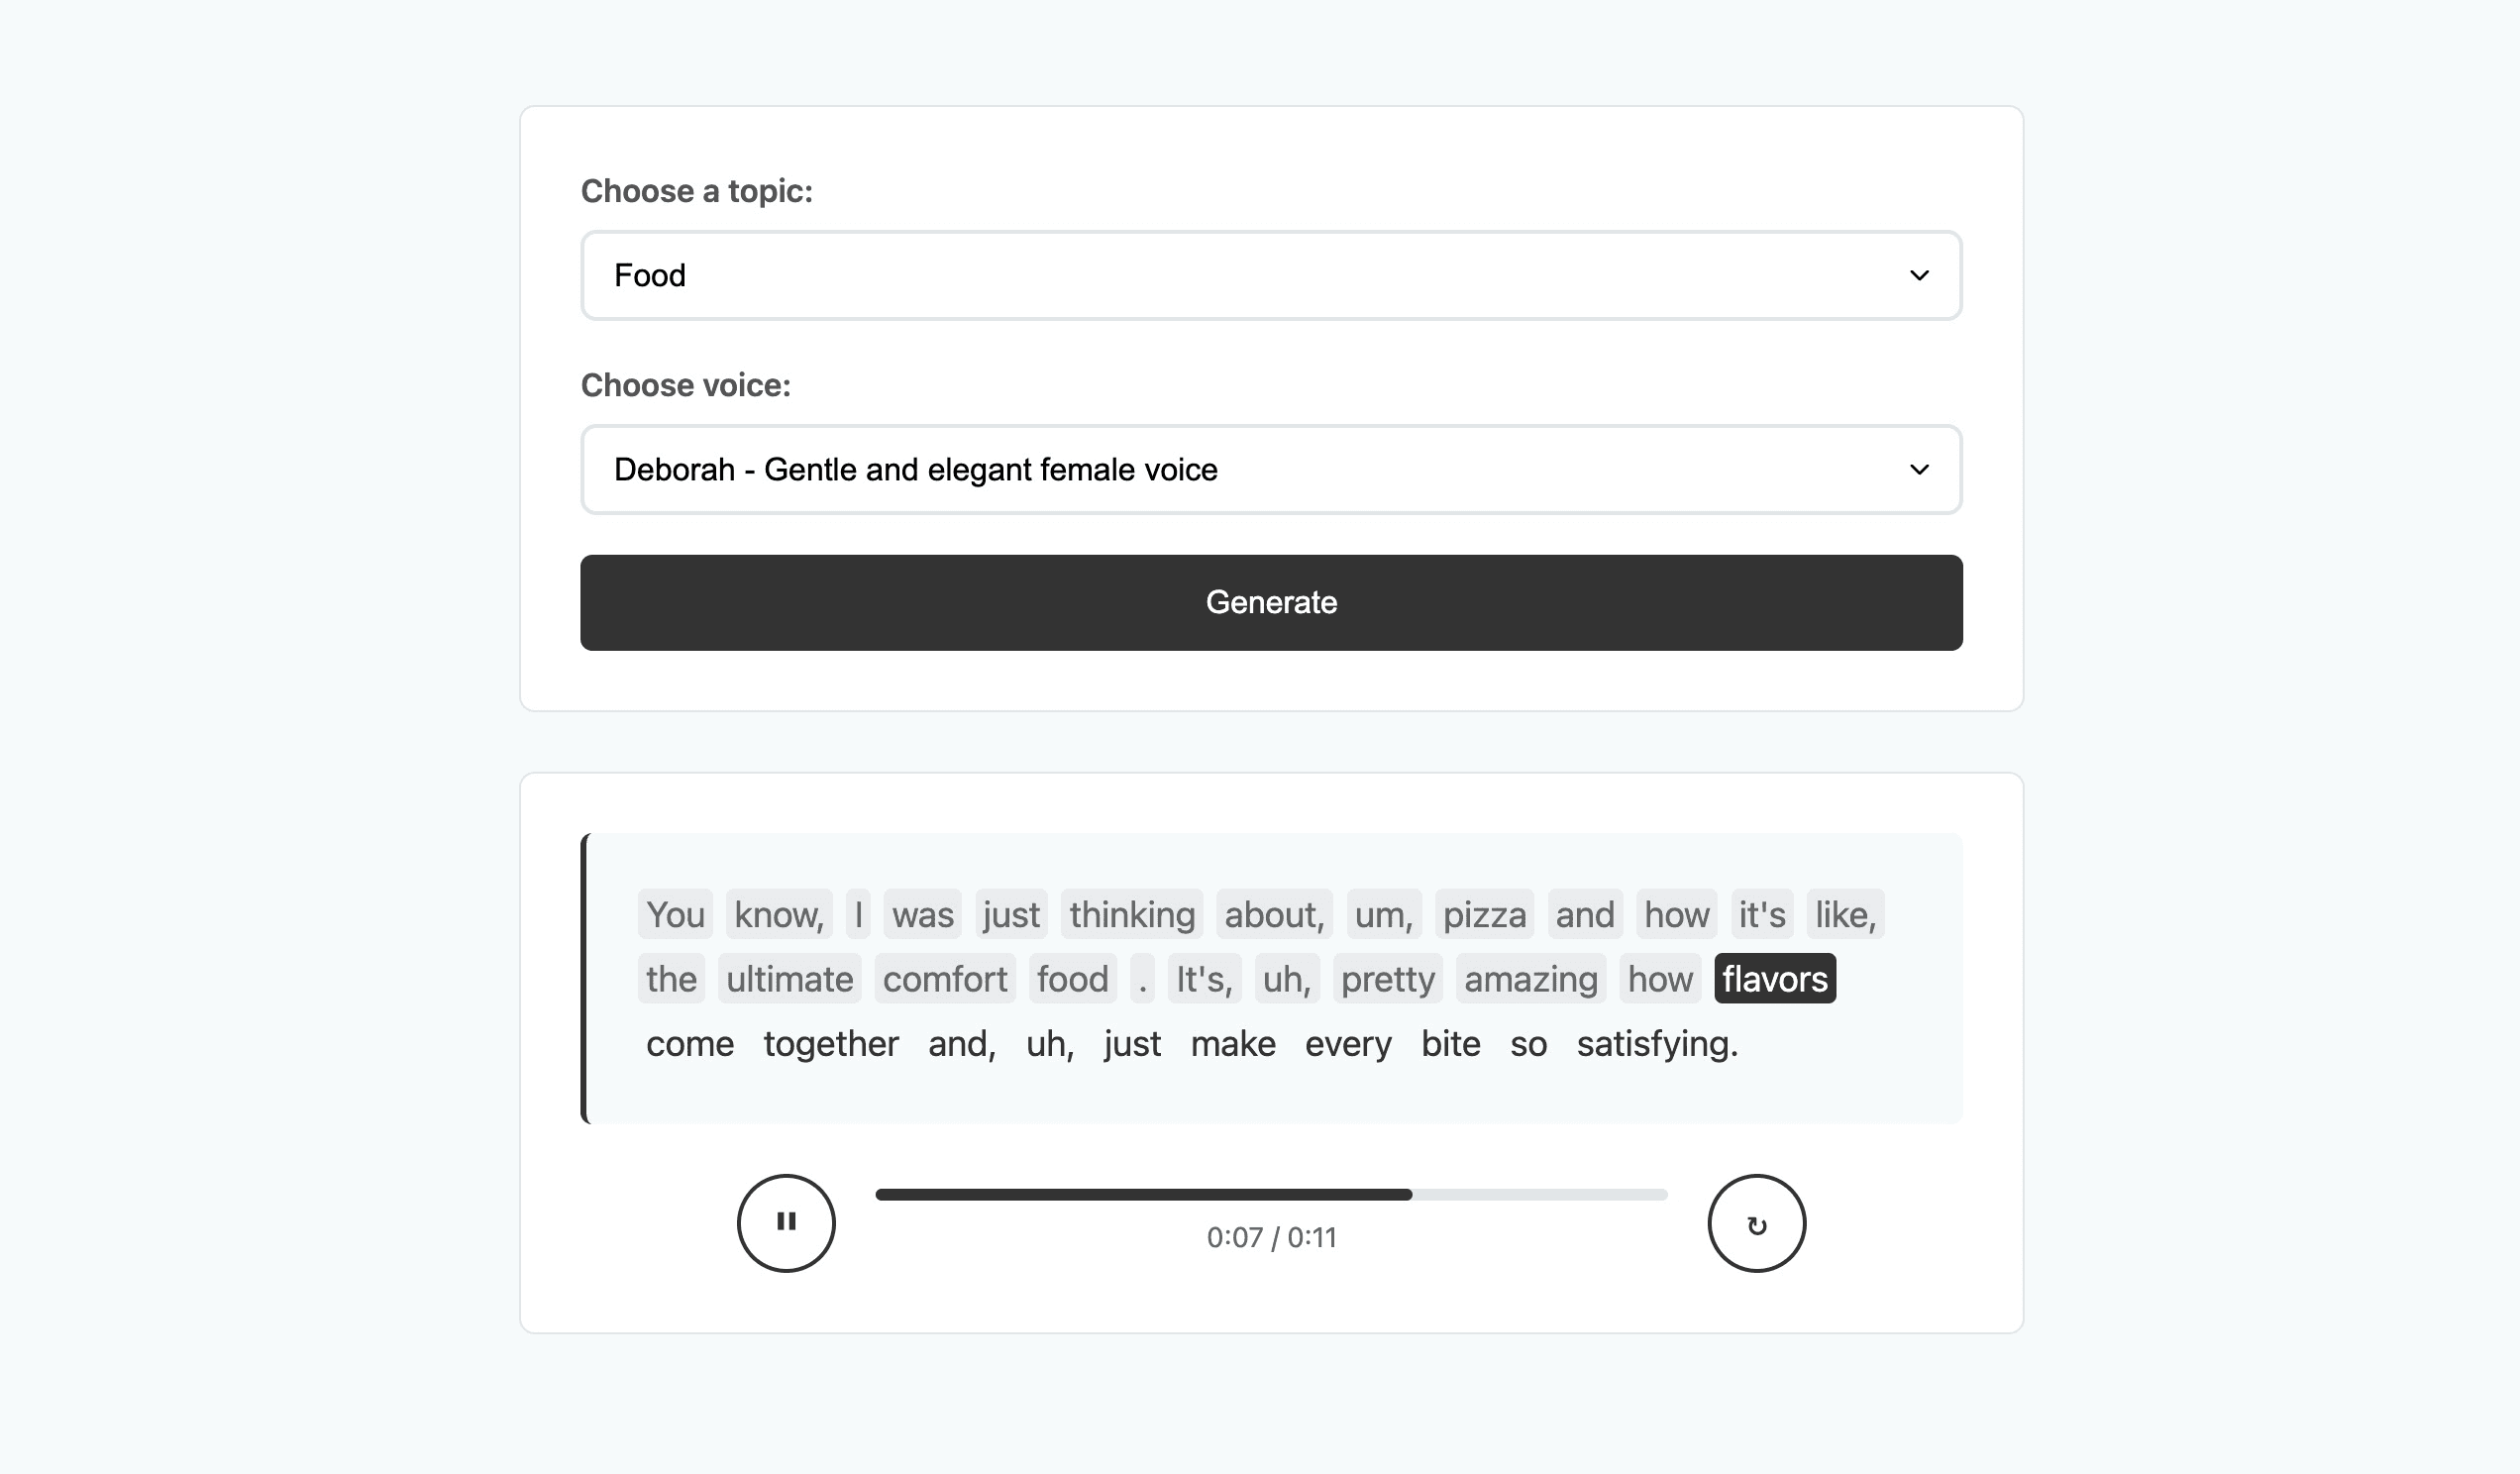
Task: Click the word thinking in the transcript
Action: coord(1132,913)
